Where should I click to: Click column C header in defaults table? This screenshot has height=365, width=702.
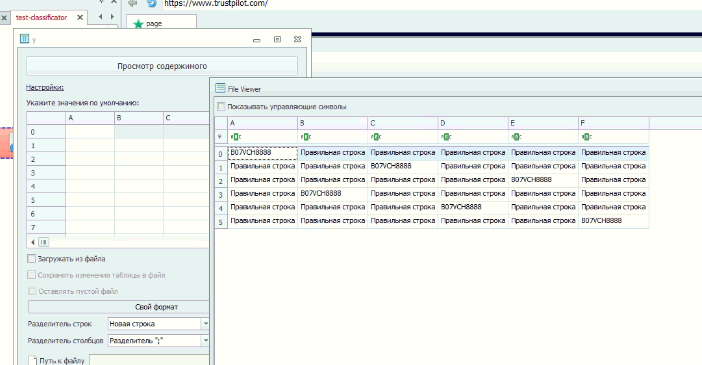point(186,118)
